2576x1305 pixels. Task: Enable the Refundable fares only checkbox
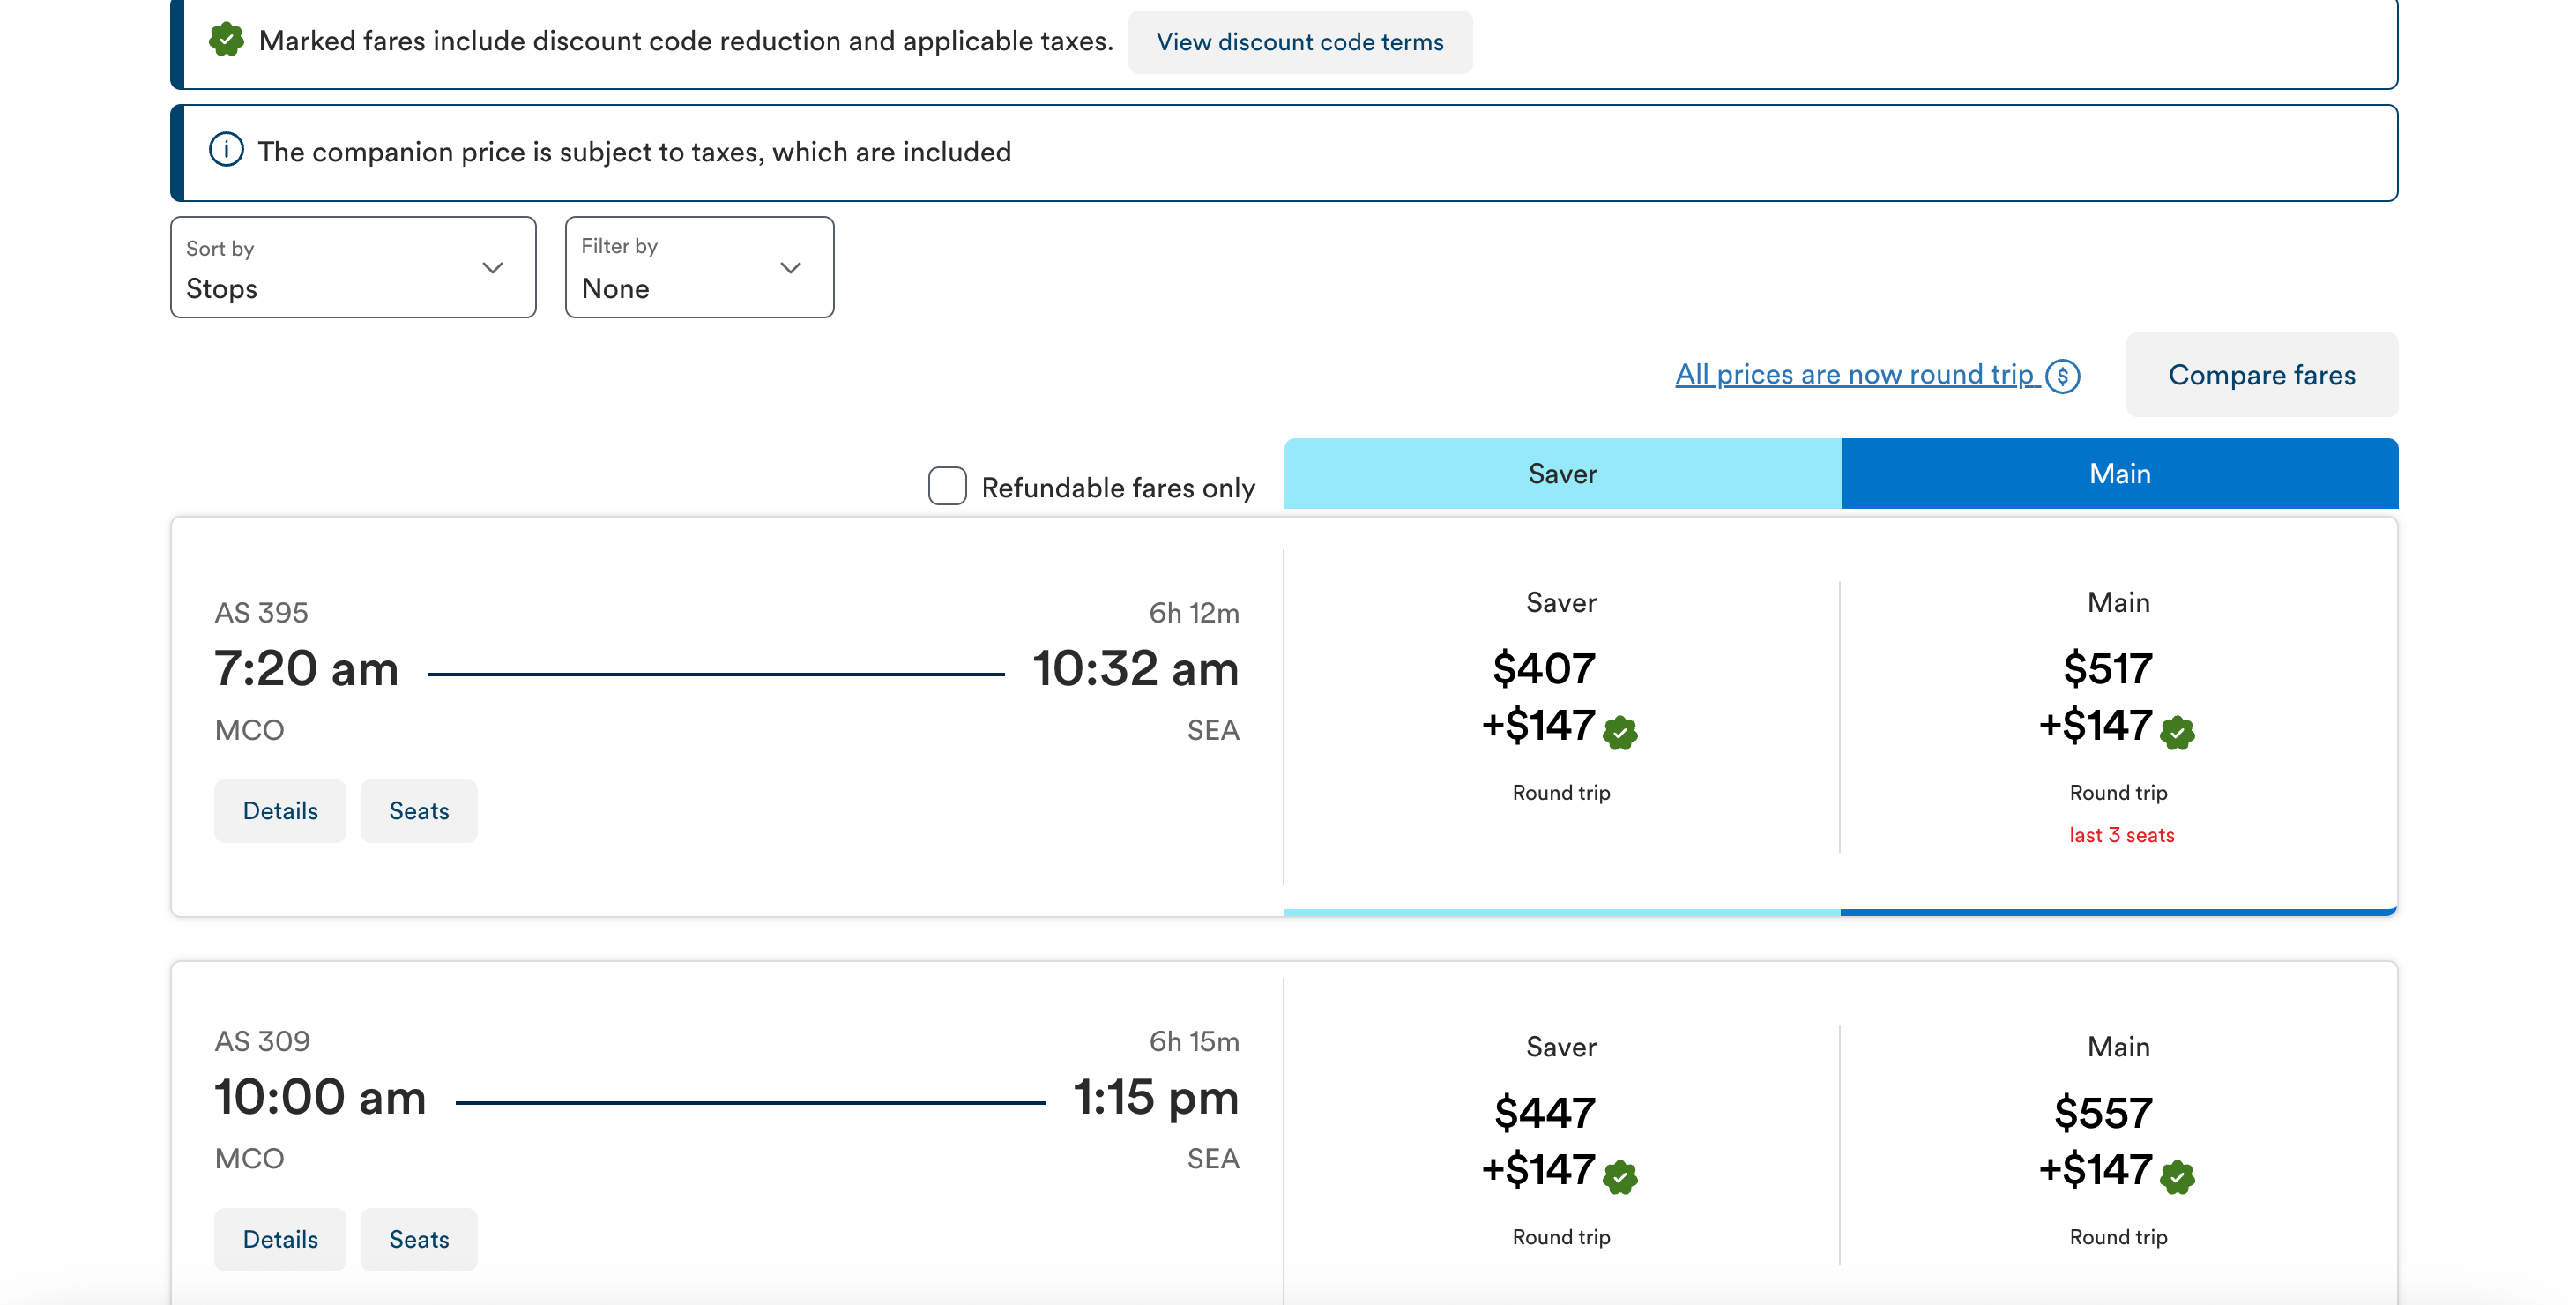(x=946, y=486)
